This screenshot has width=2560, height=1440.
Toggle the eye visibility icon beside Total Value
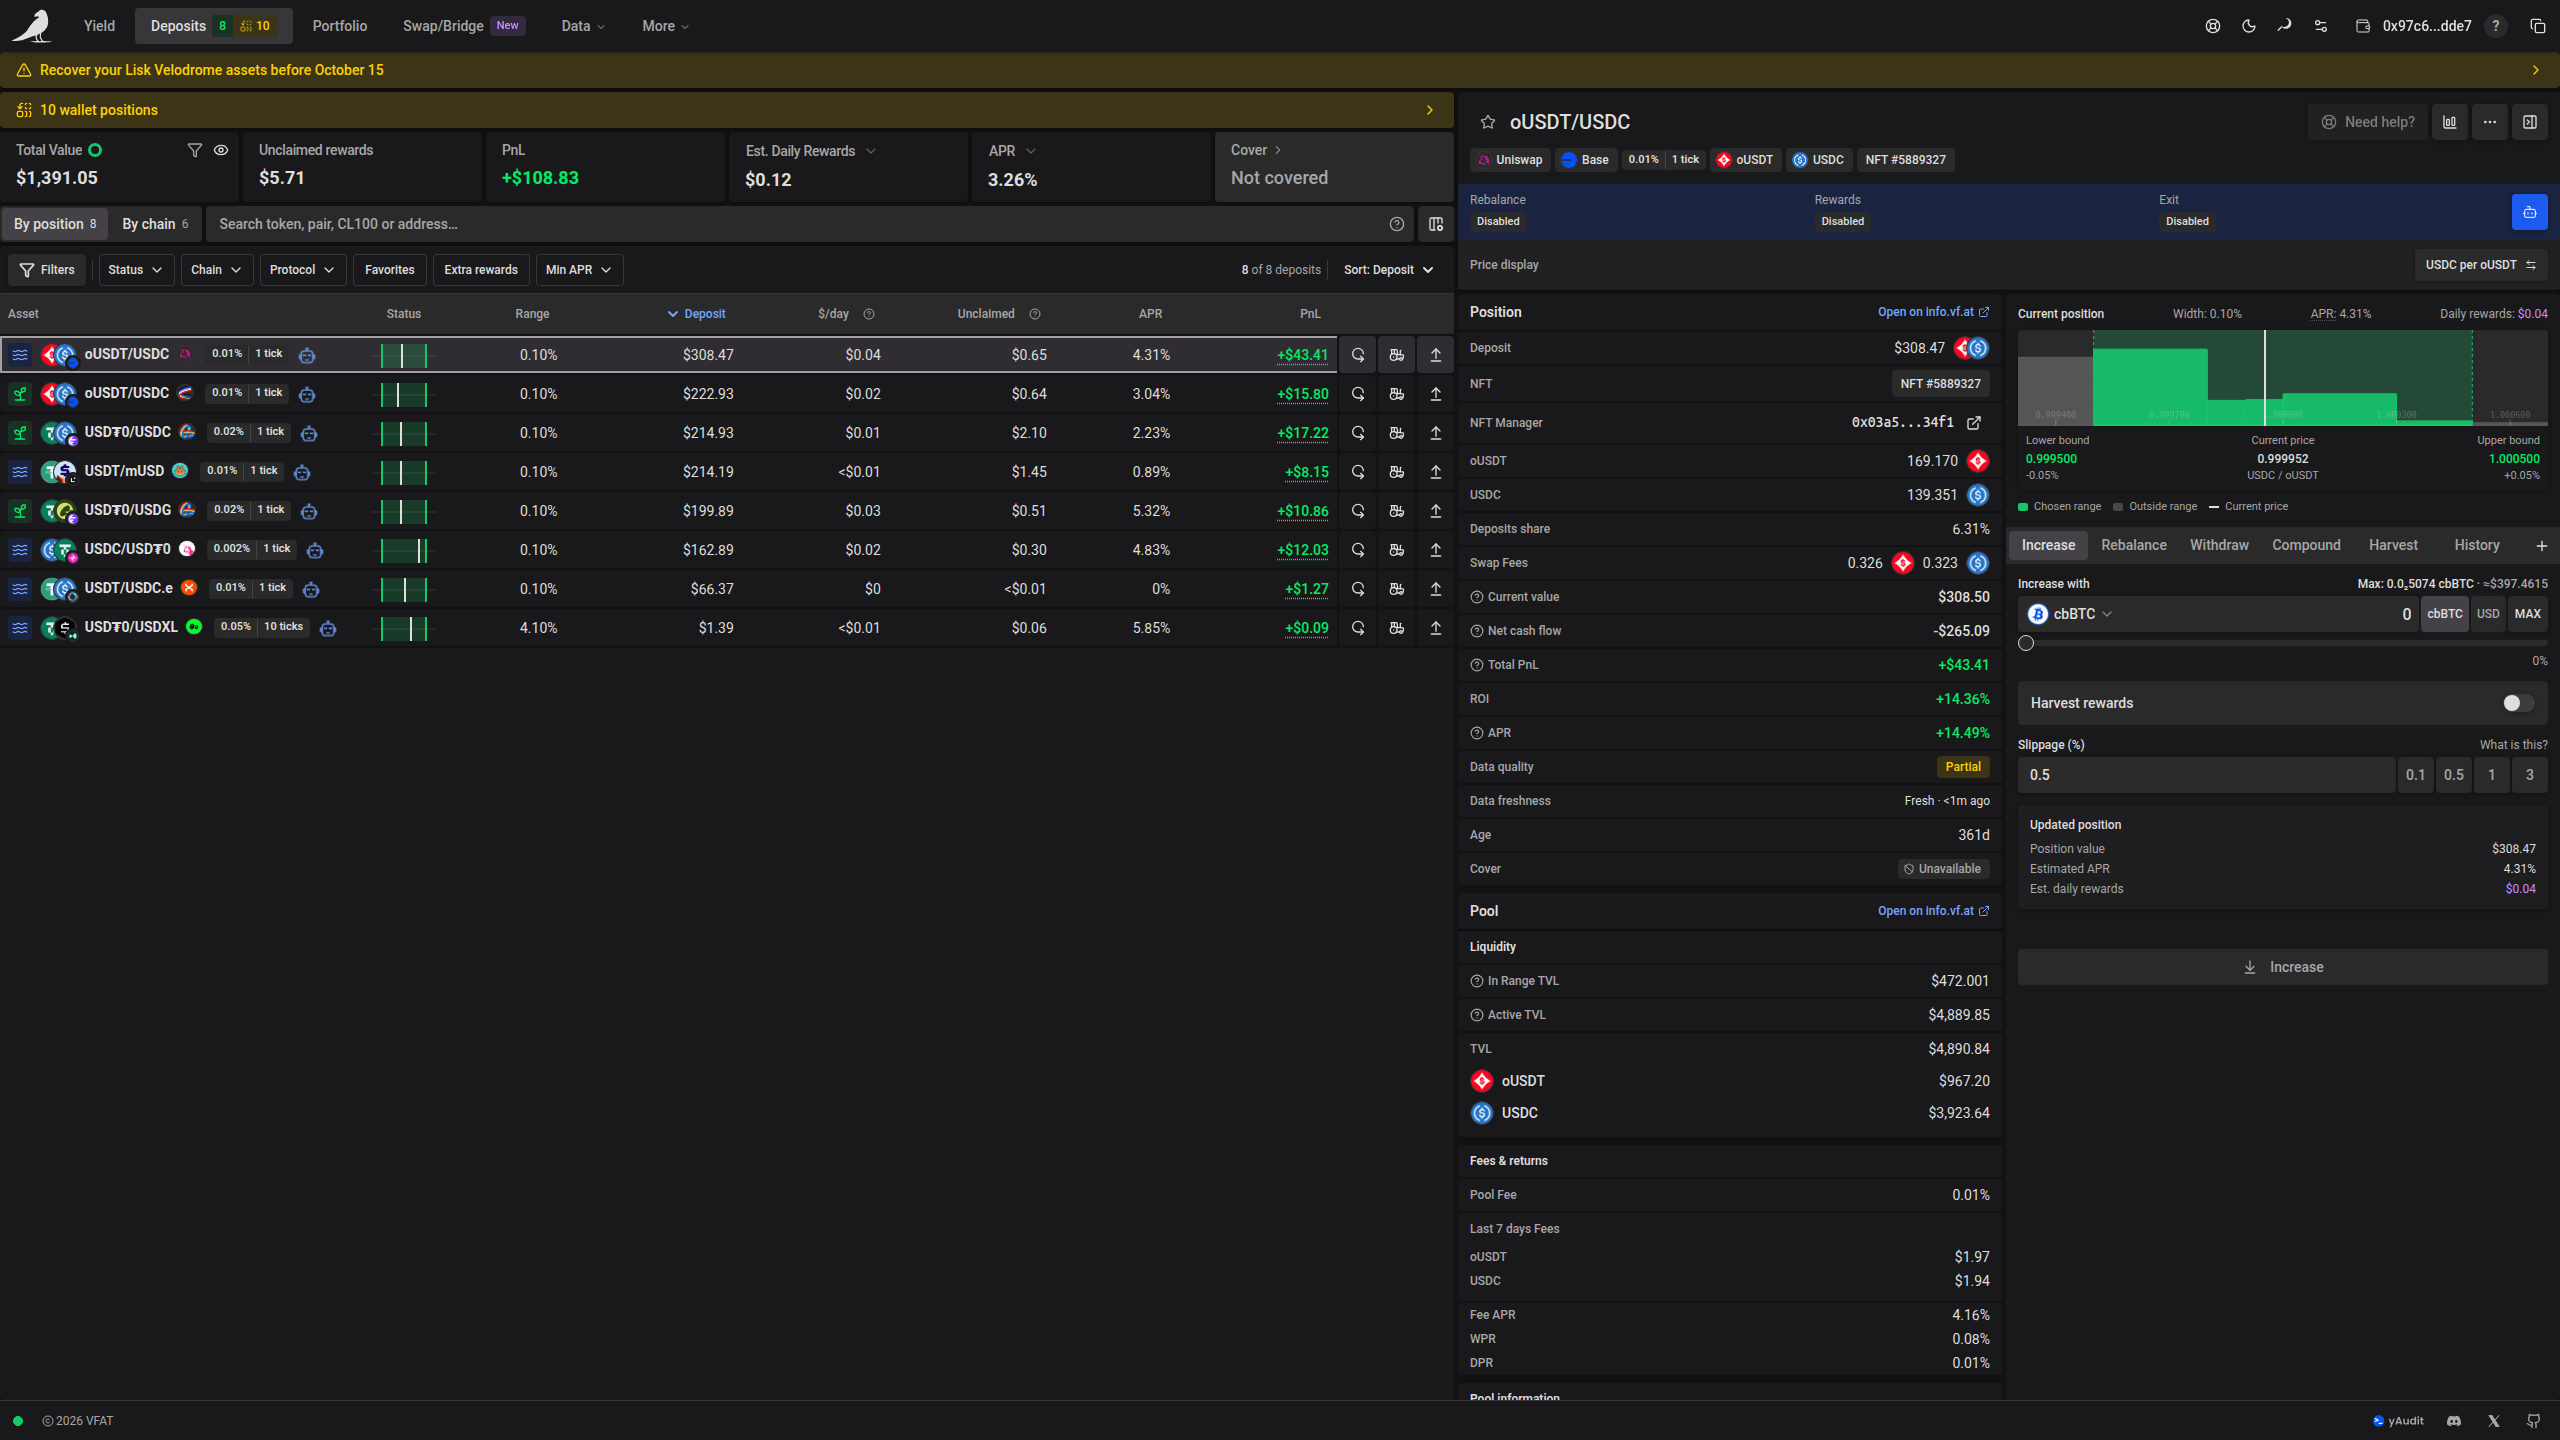tap(221, 150)
